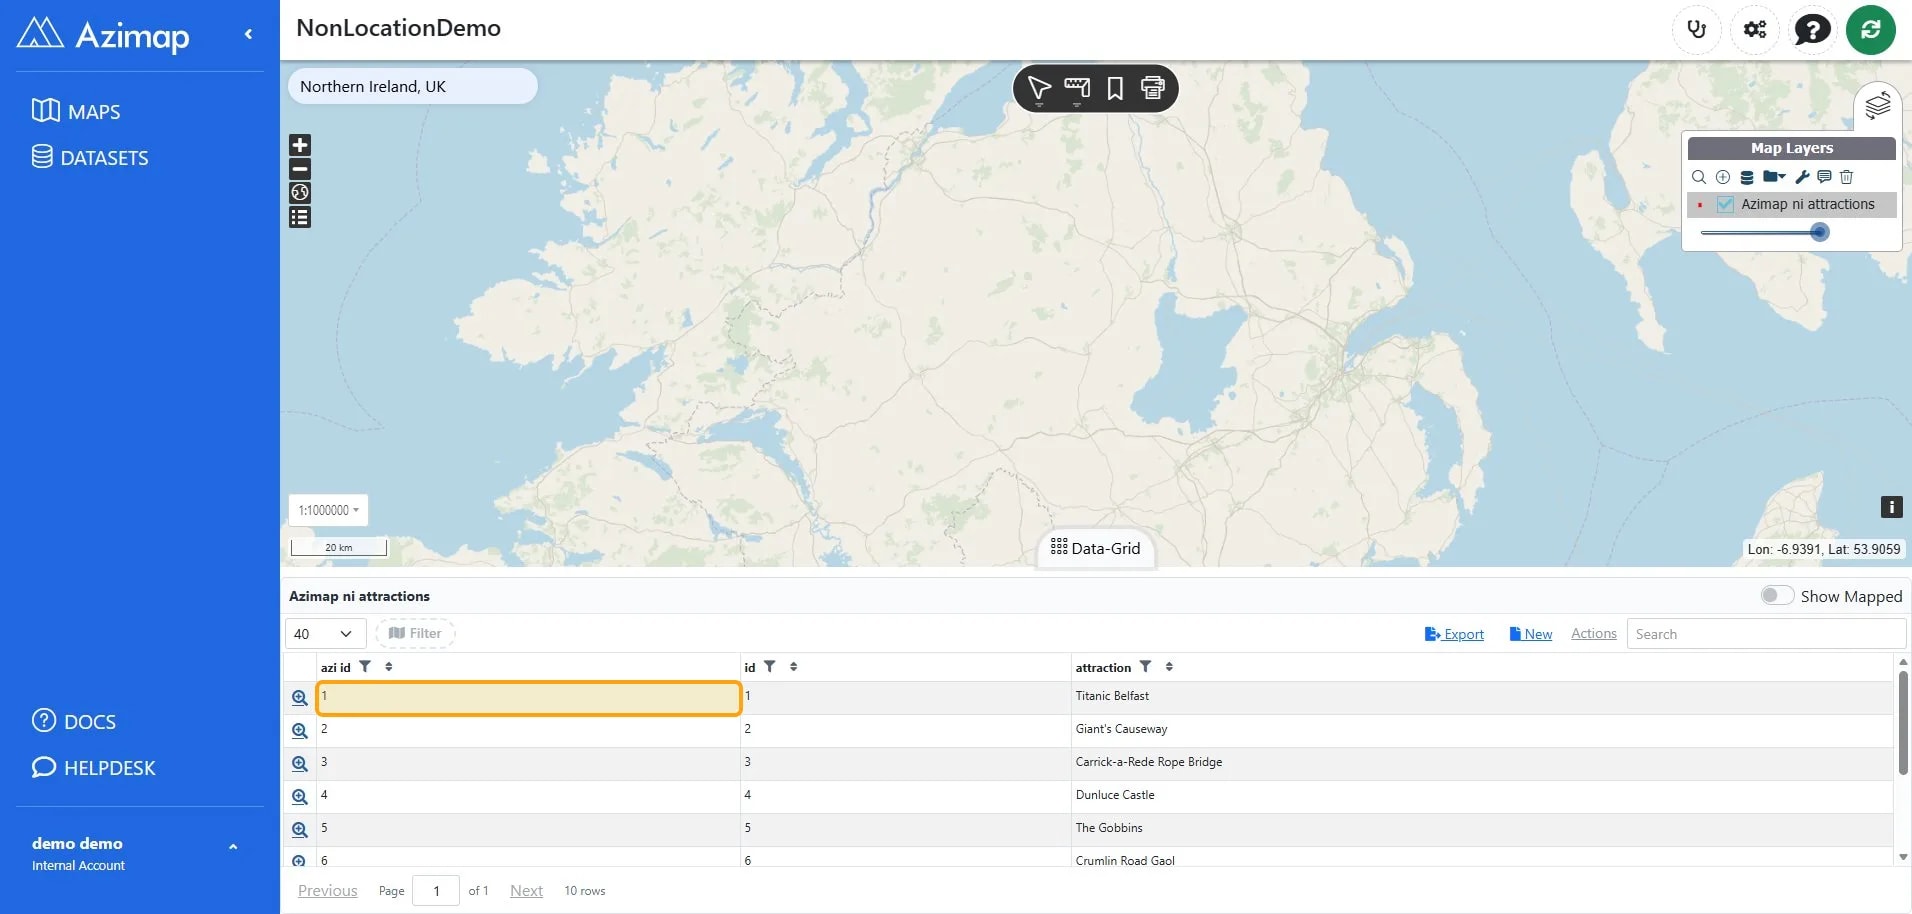Zoom out with the minus map button

[x=300, y=169]
